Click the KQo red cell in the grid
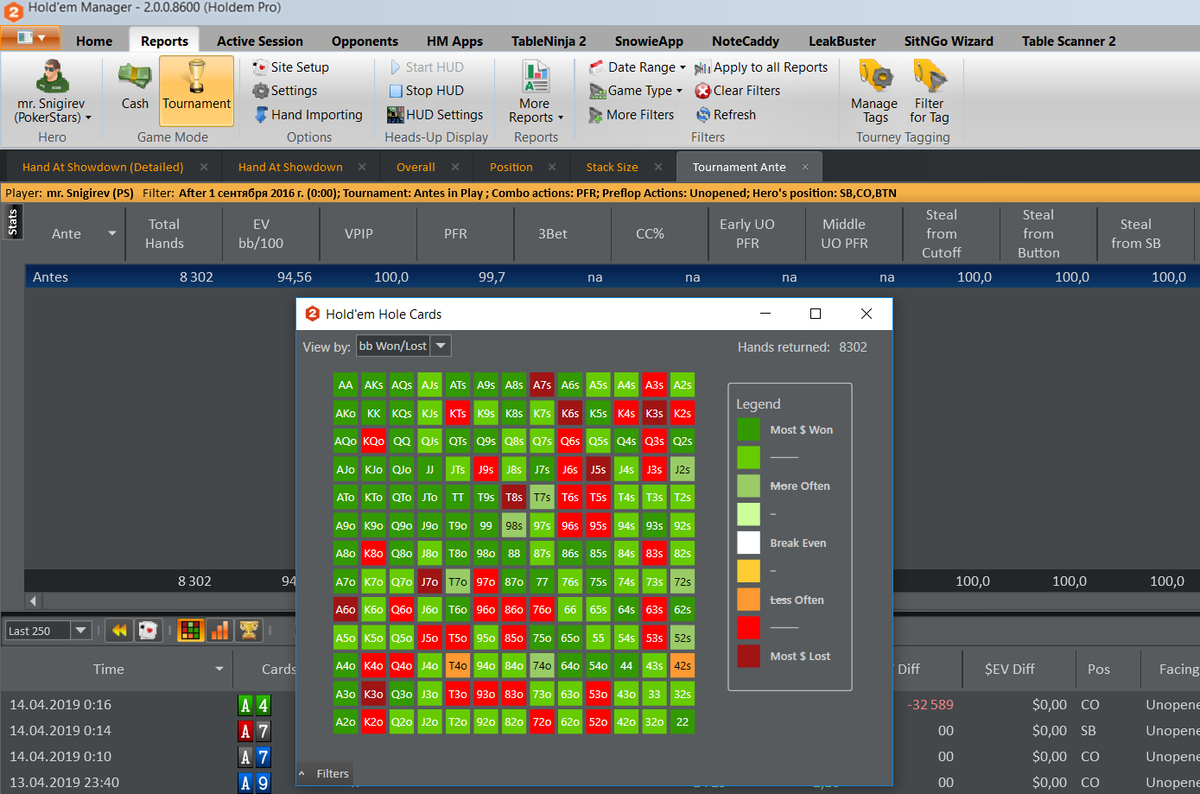Viewport: 1200px width, 794px height. pyautogui.click(x=374, y=441)
